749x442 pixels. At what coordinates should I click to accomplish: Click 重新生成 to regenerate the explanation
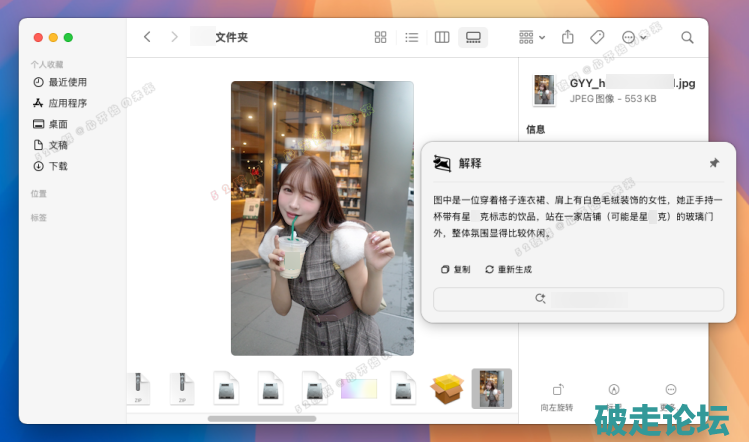508,269
